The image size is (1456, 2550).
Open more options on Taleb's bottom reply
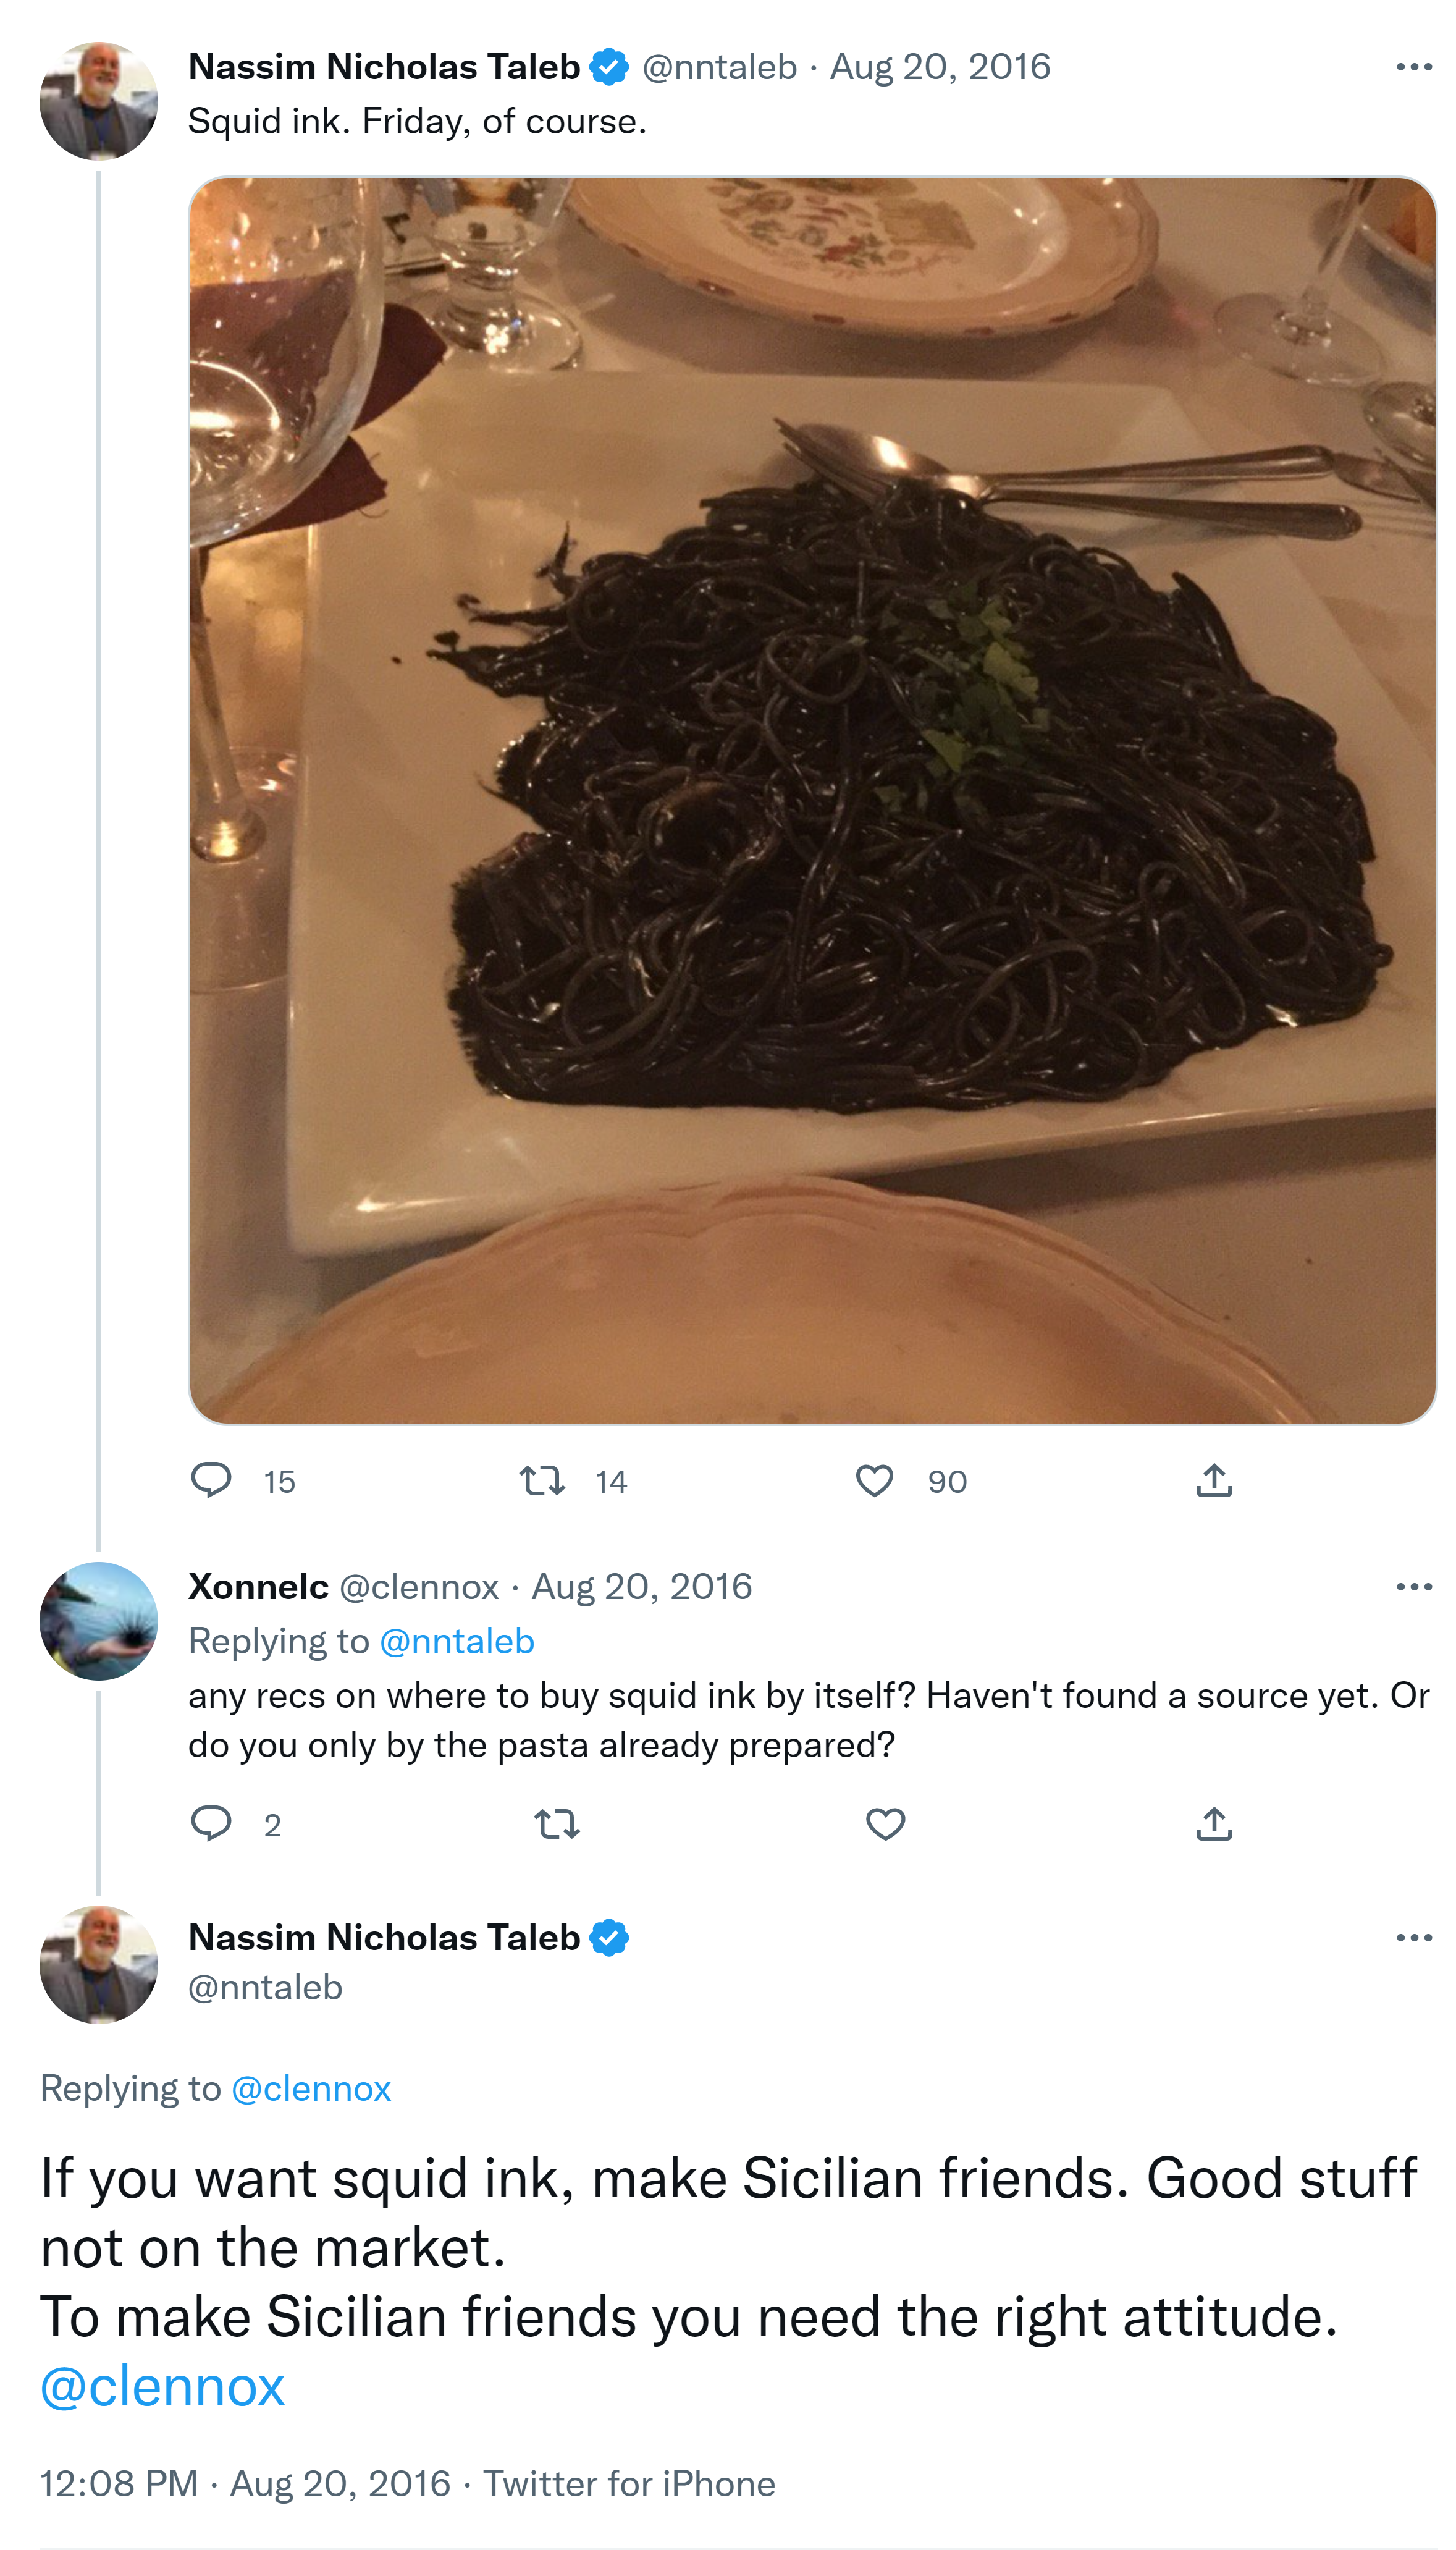coord(1413,1937)
